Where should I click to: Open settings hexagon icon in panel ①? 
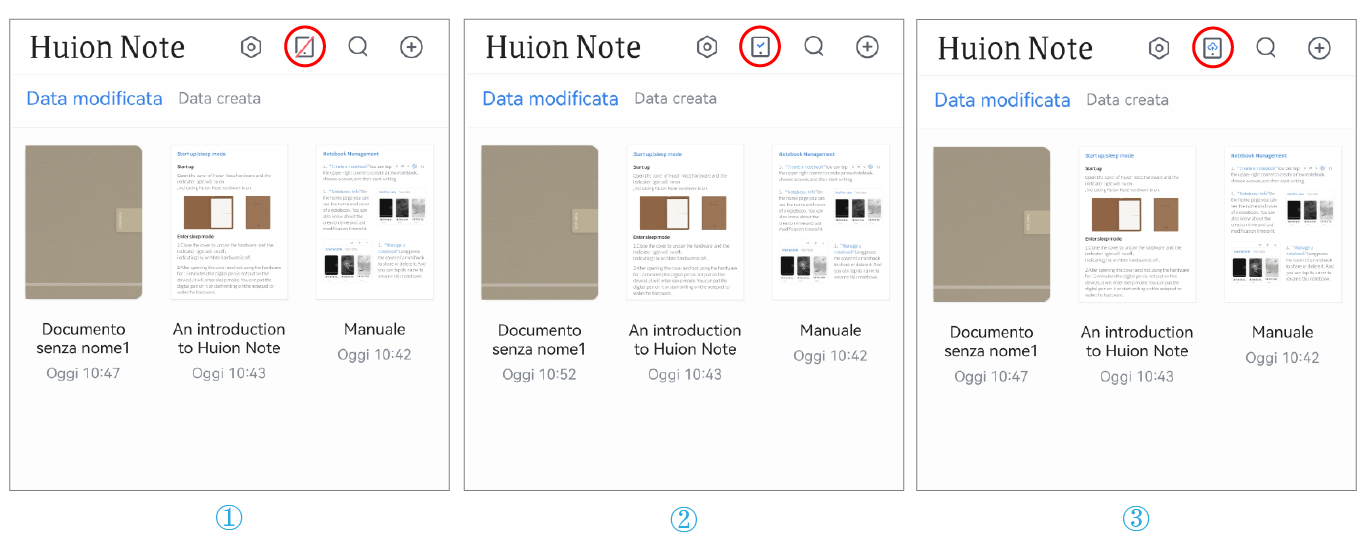[x=251, y=47]
